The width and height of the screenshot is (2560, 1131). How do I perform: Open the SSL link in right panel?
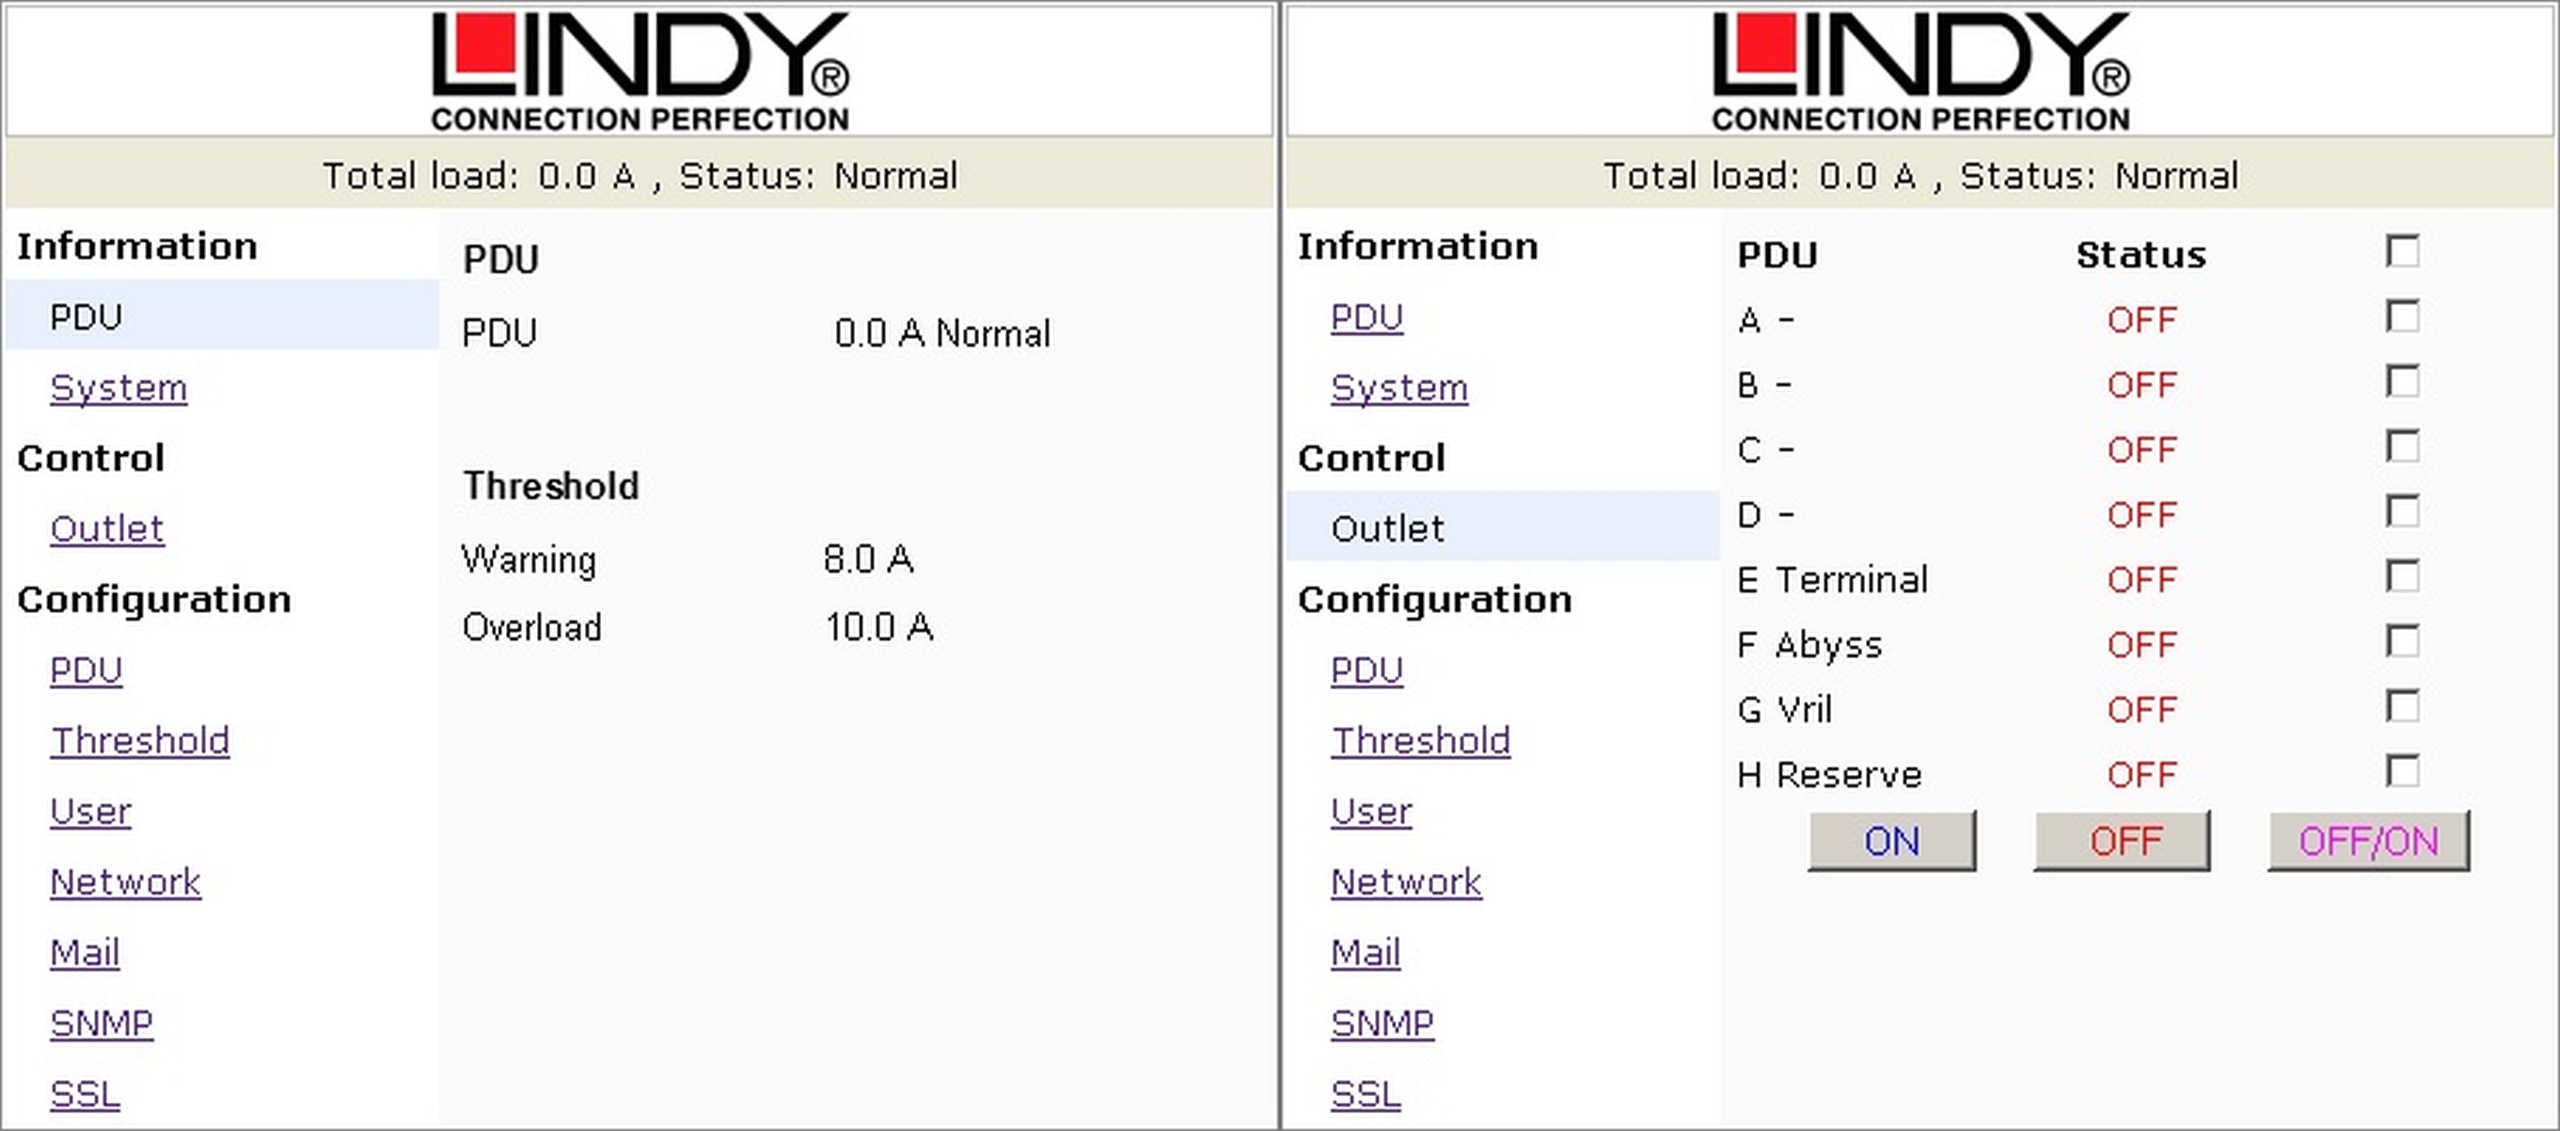coord(1366,1094)
